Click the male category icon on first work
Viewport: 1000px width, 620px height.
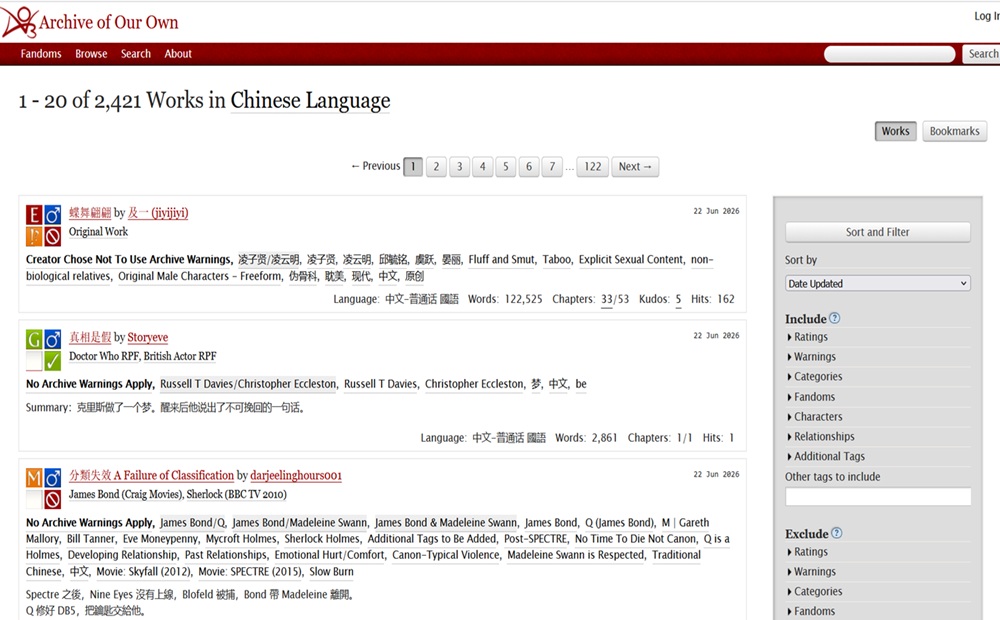[53, 215]
